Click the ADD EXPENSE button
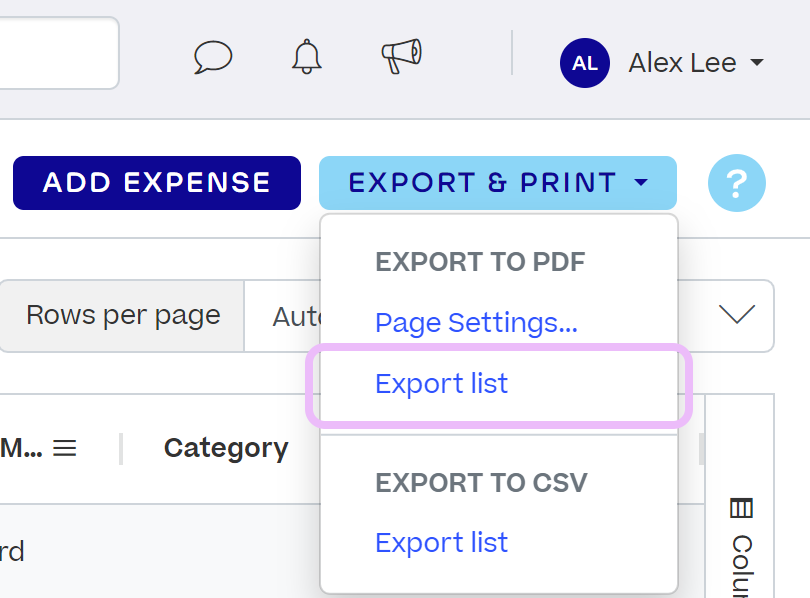 tap(157, 183)
